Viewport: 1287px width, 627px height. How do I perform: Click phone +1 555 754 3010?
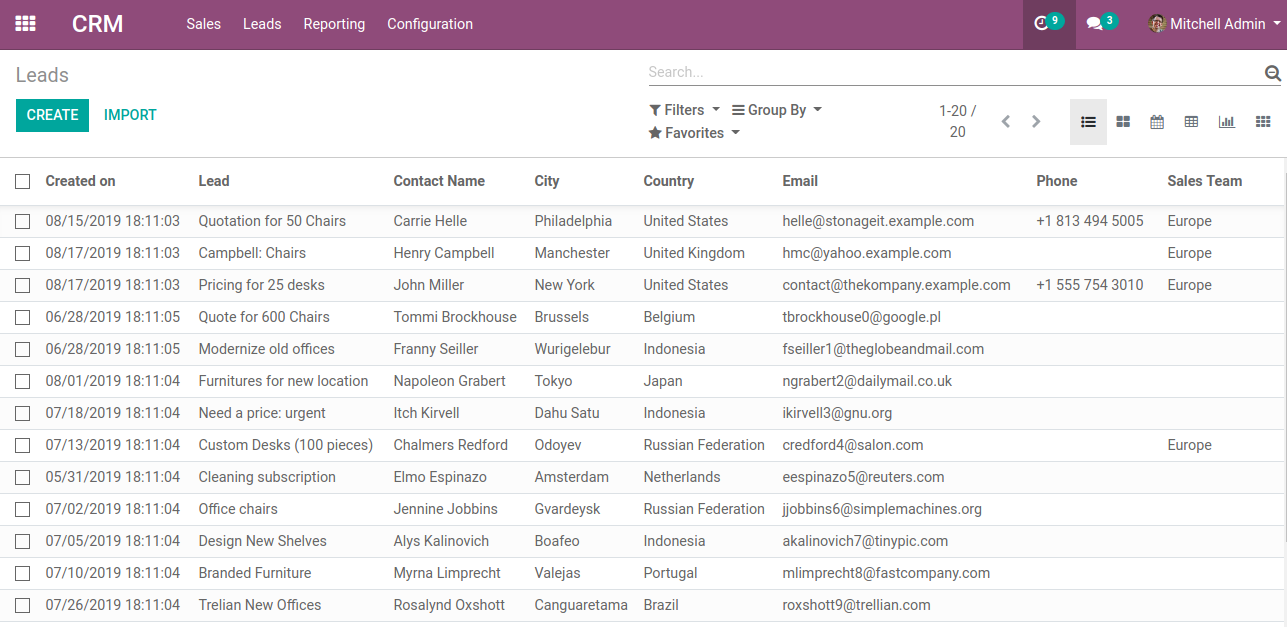1089,285
